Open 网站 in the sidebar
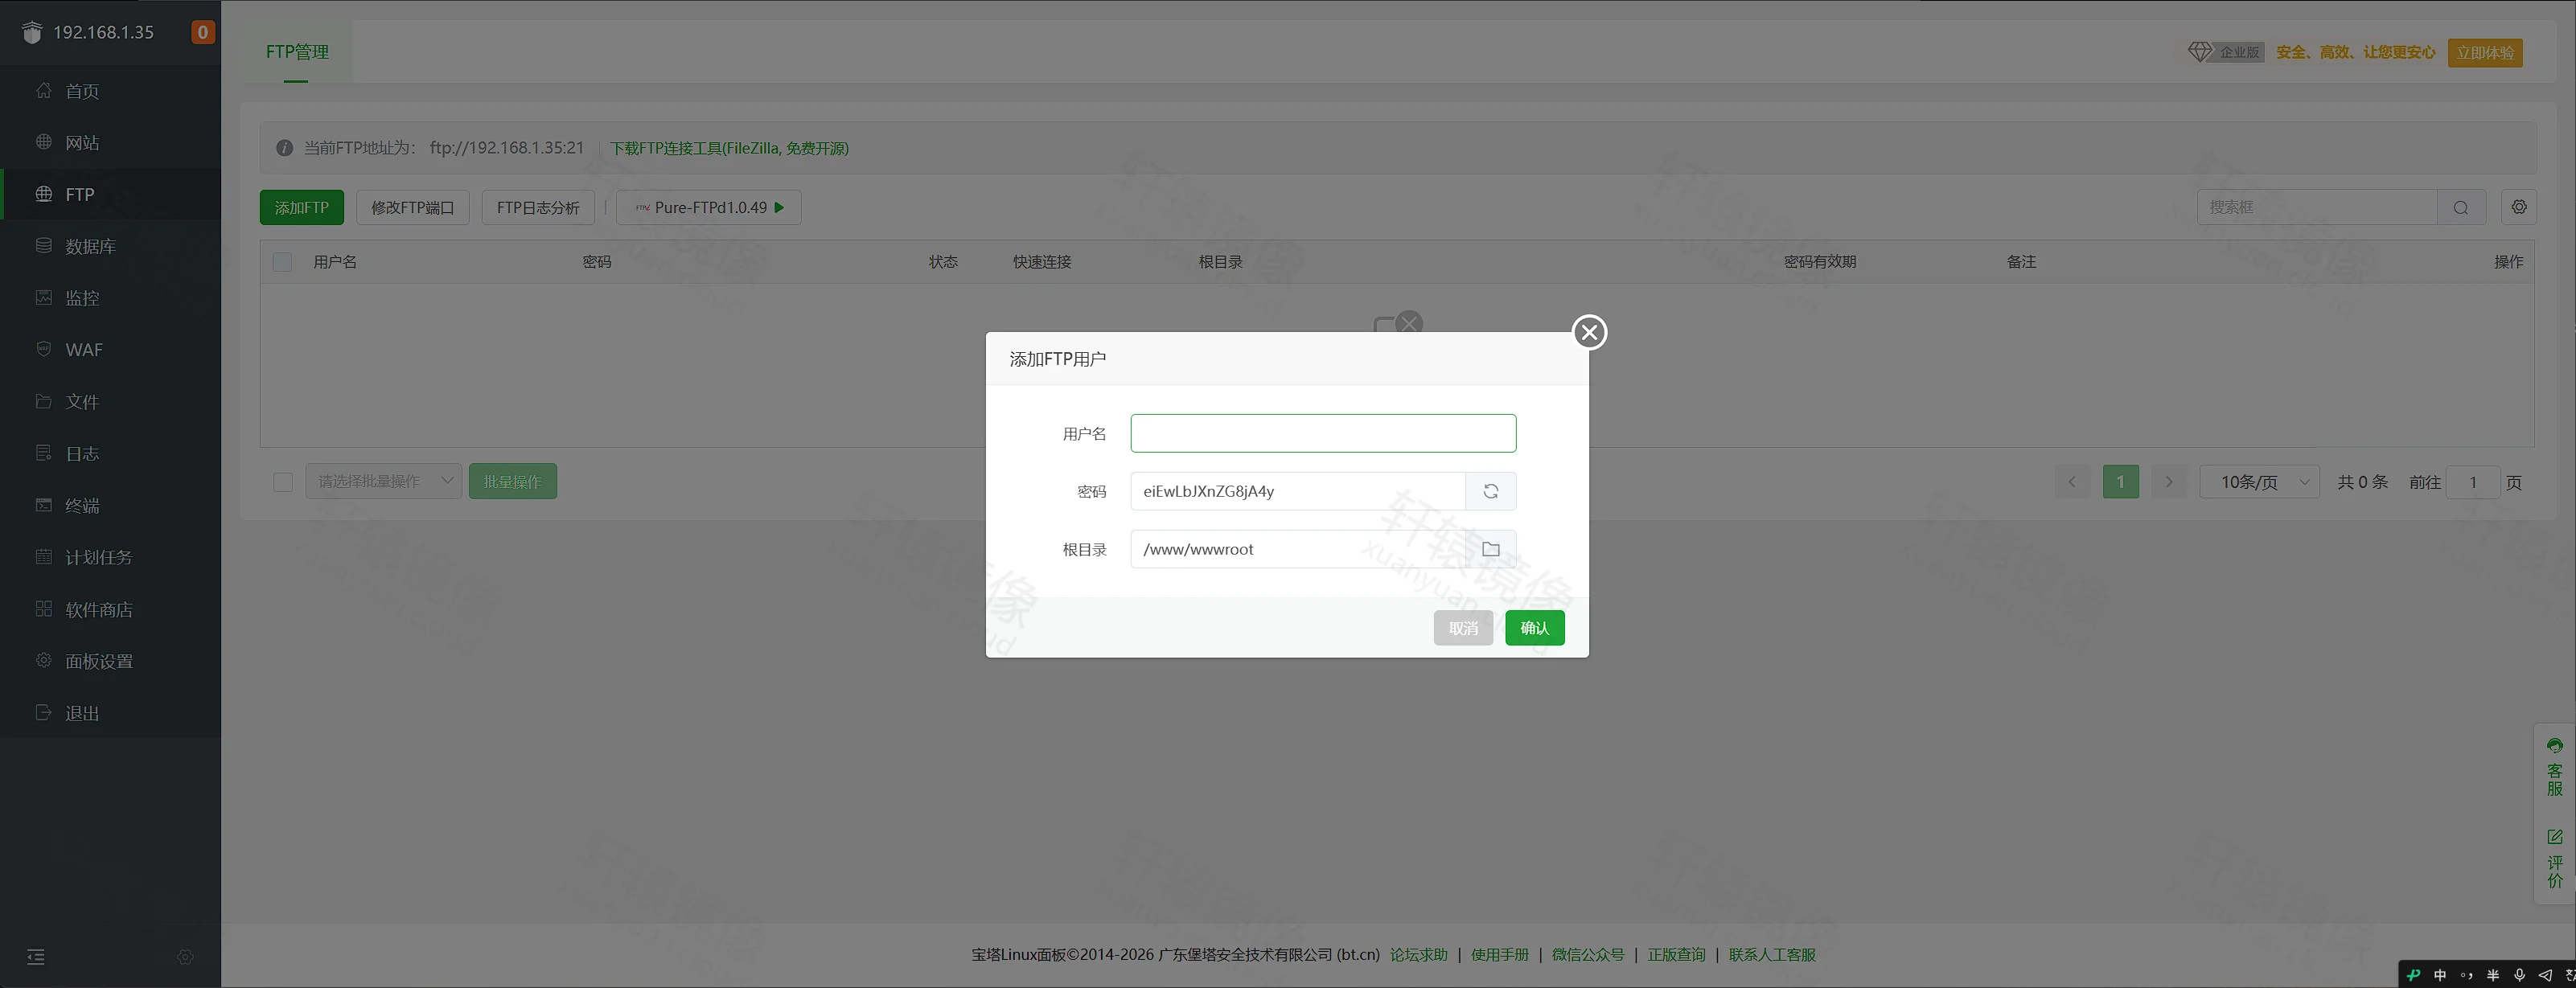Viewport: 2576px width, 988px height. pyautogui.click(x=110, y=143)
